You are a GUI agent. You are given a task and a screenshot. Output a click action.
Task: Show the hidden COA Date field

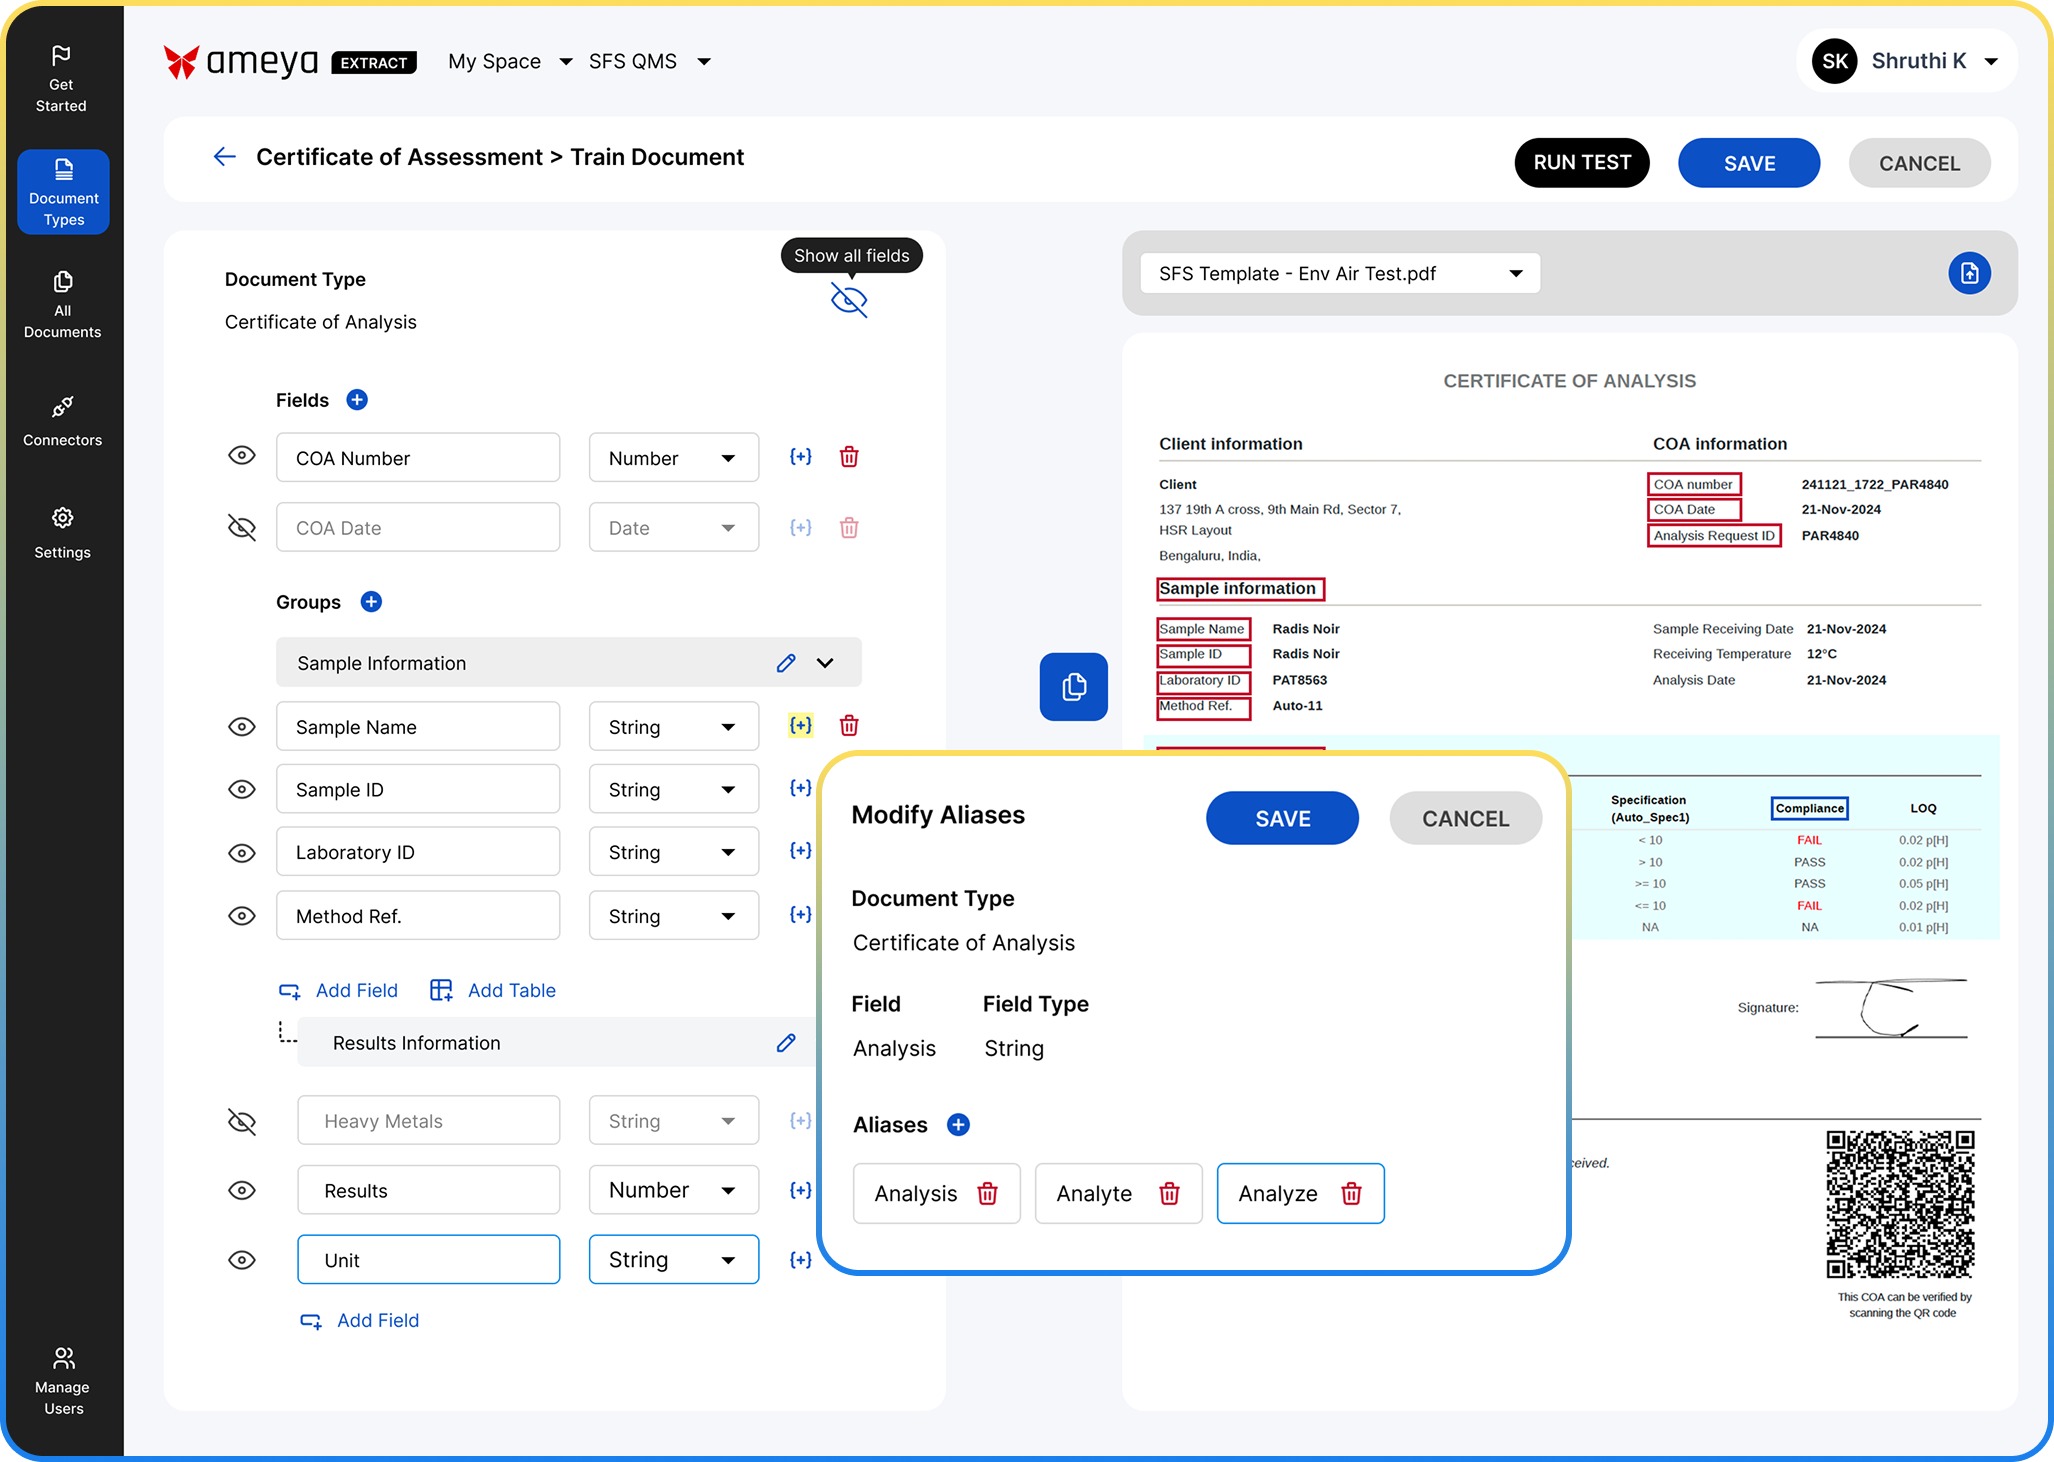click(x=242, y=527)
